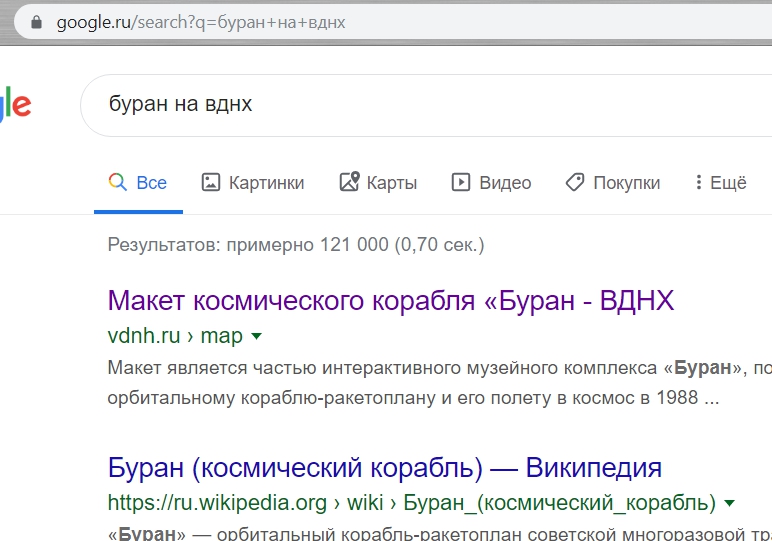Click the tag icon beside Покупки

coord(575,182)
